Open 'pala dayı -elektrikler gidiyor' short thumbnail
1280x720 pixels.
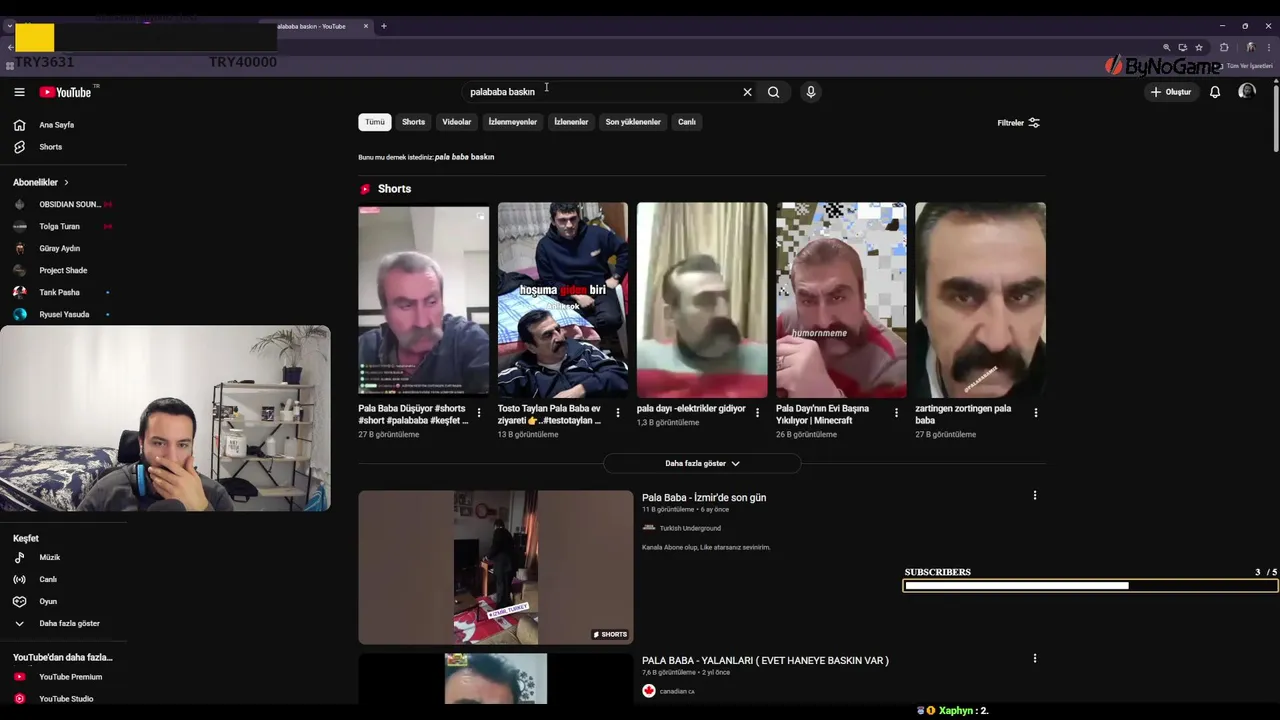pyautogui.click(x=702, y=300)
